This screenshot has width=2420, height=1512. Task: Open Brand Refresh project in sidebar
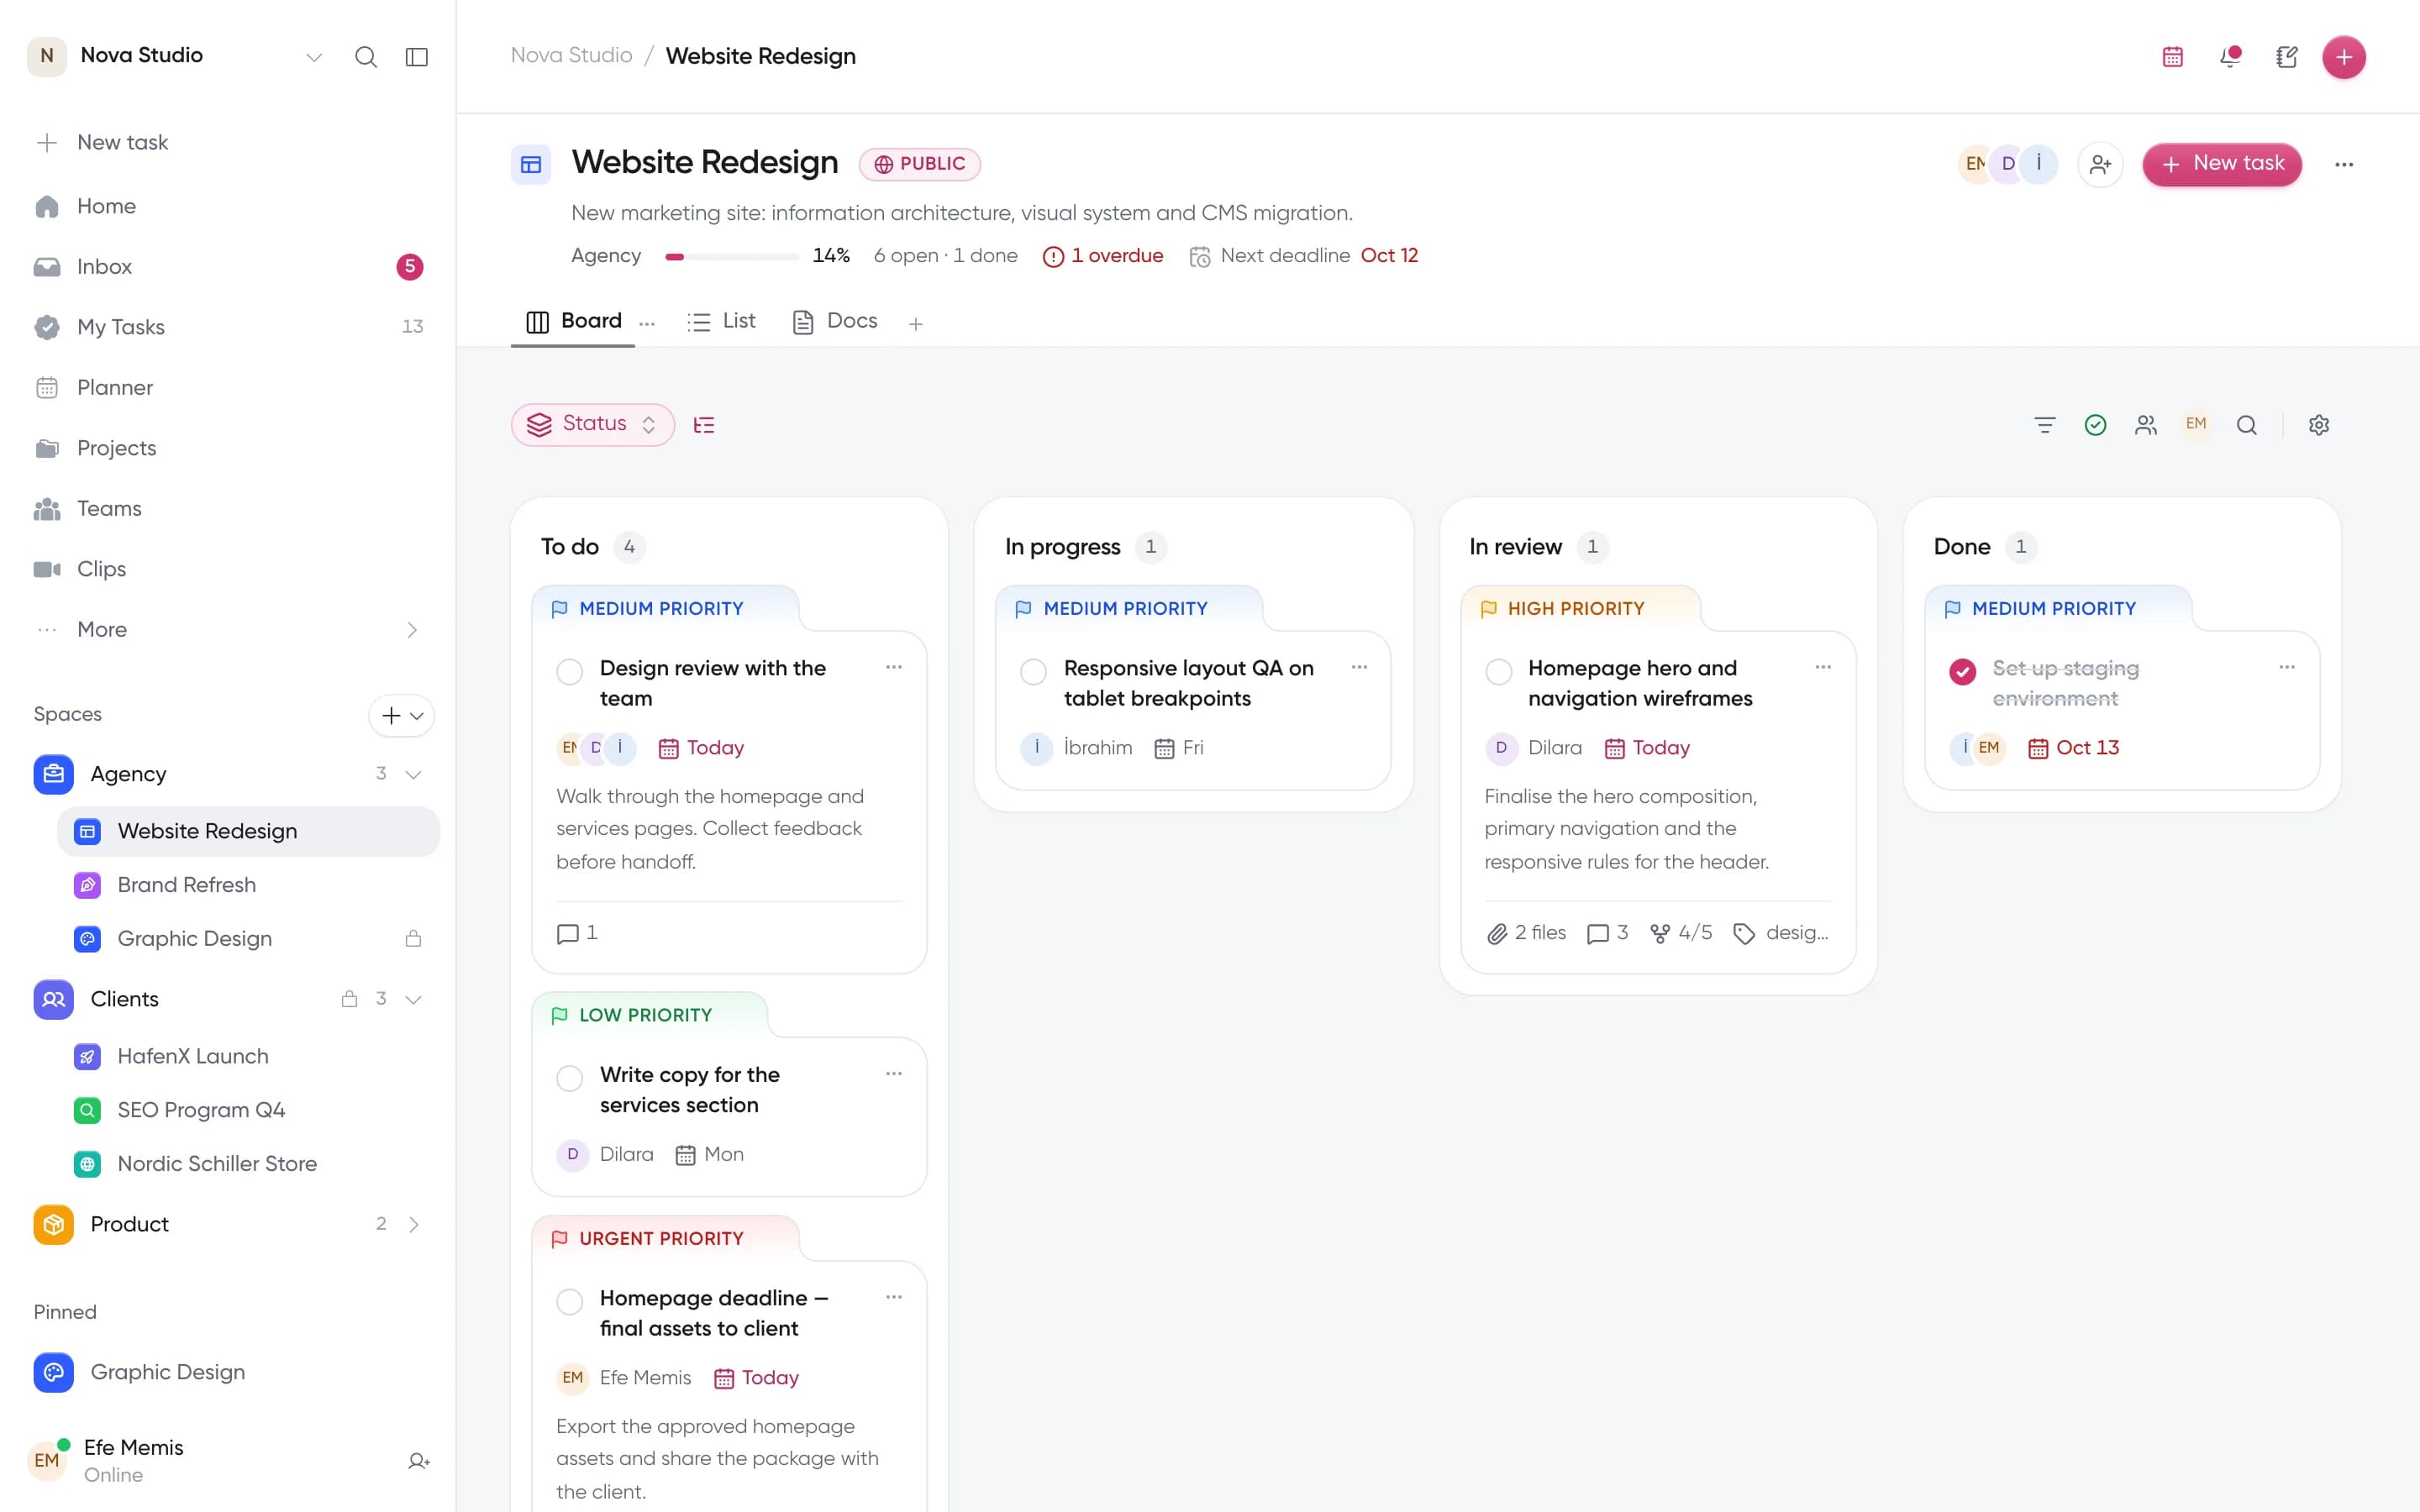[248, 885]
